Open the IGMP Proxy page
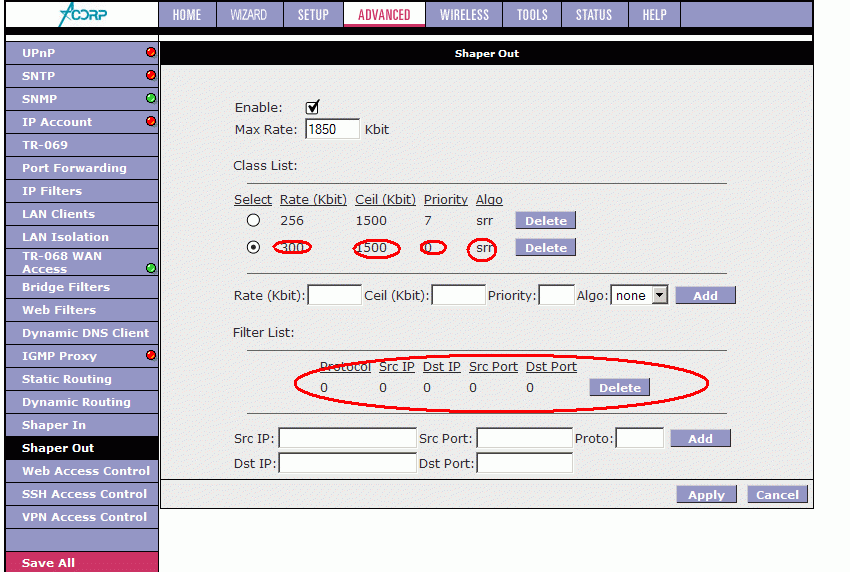This screenshot has height=572, width=850. pyautogui.click(x=82, y=356)
